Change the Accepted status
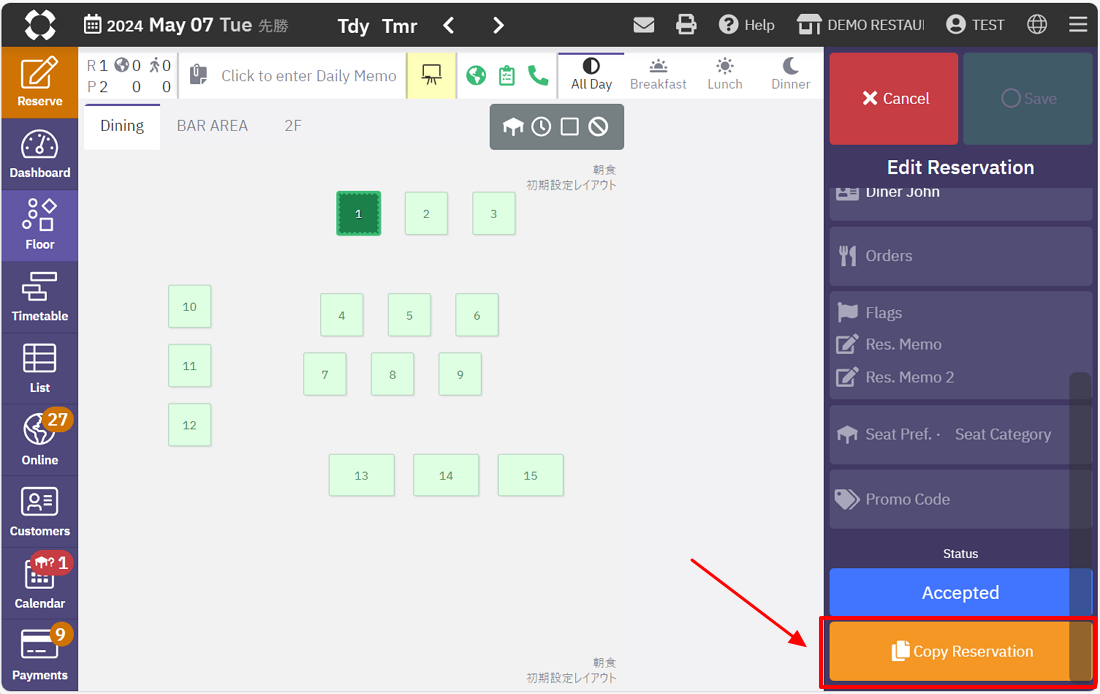 [x=960, y=593]
